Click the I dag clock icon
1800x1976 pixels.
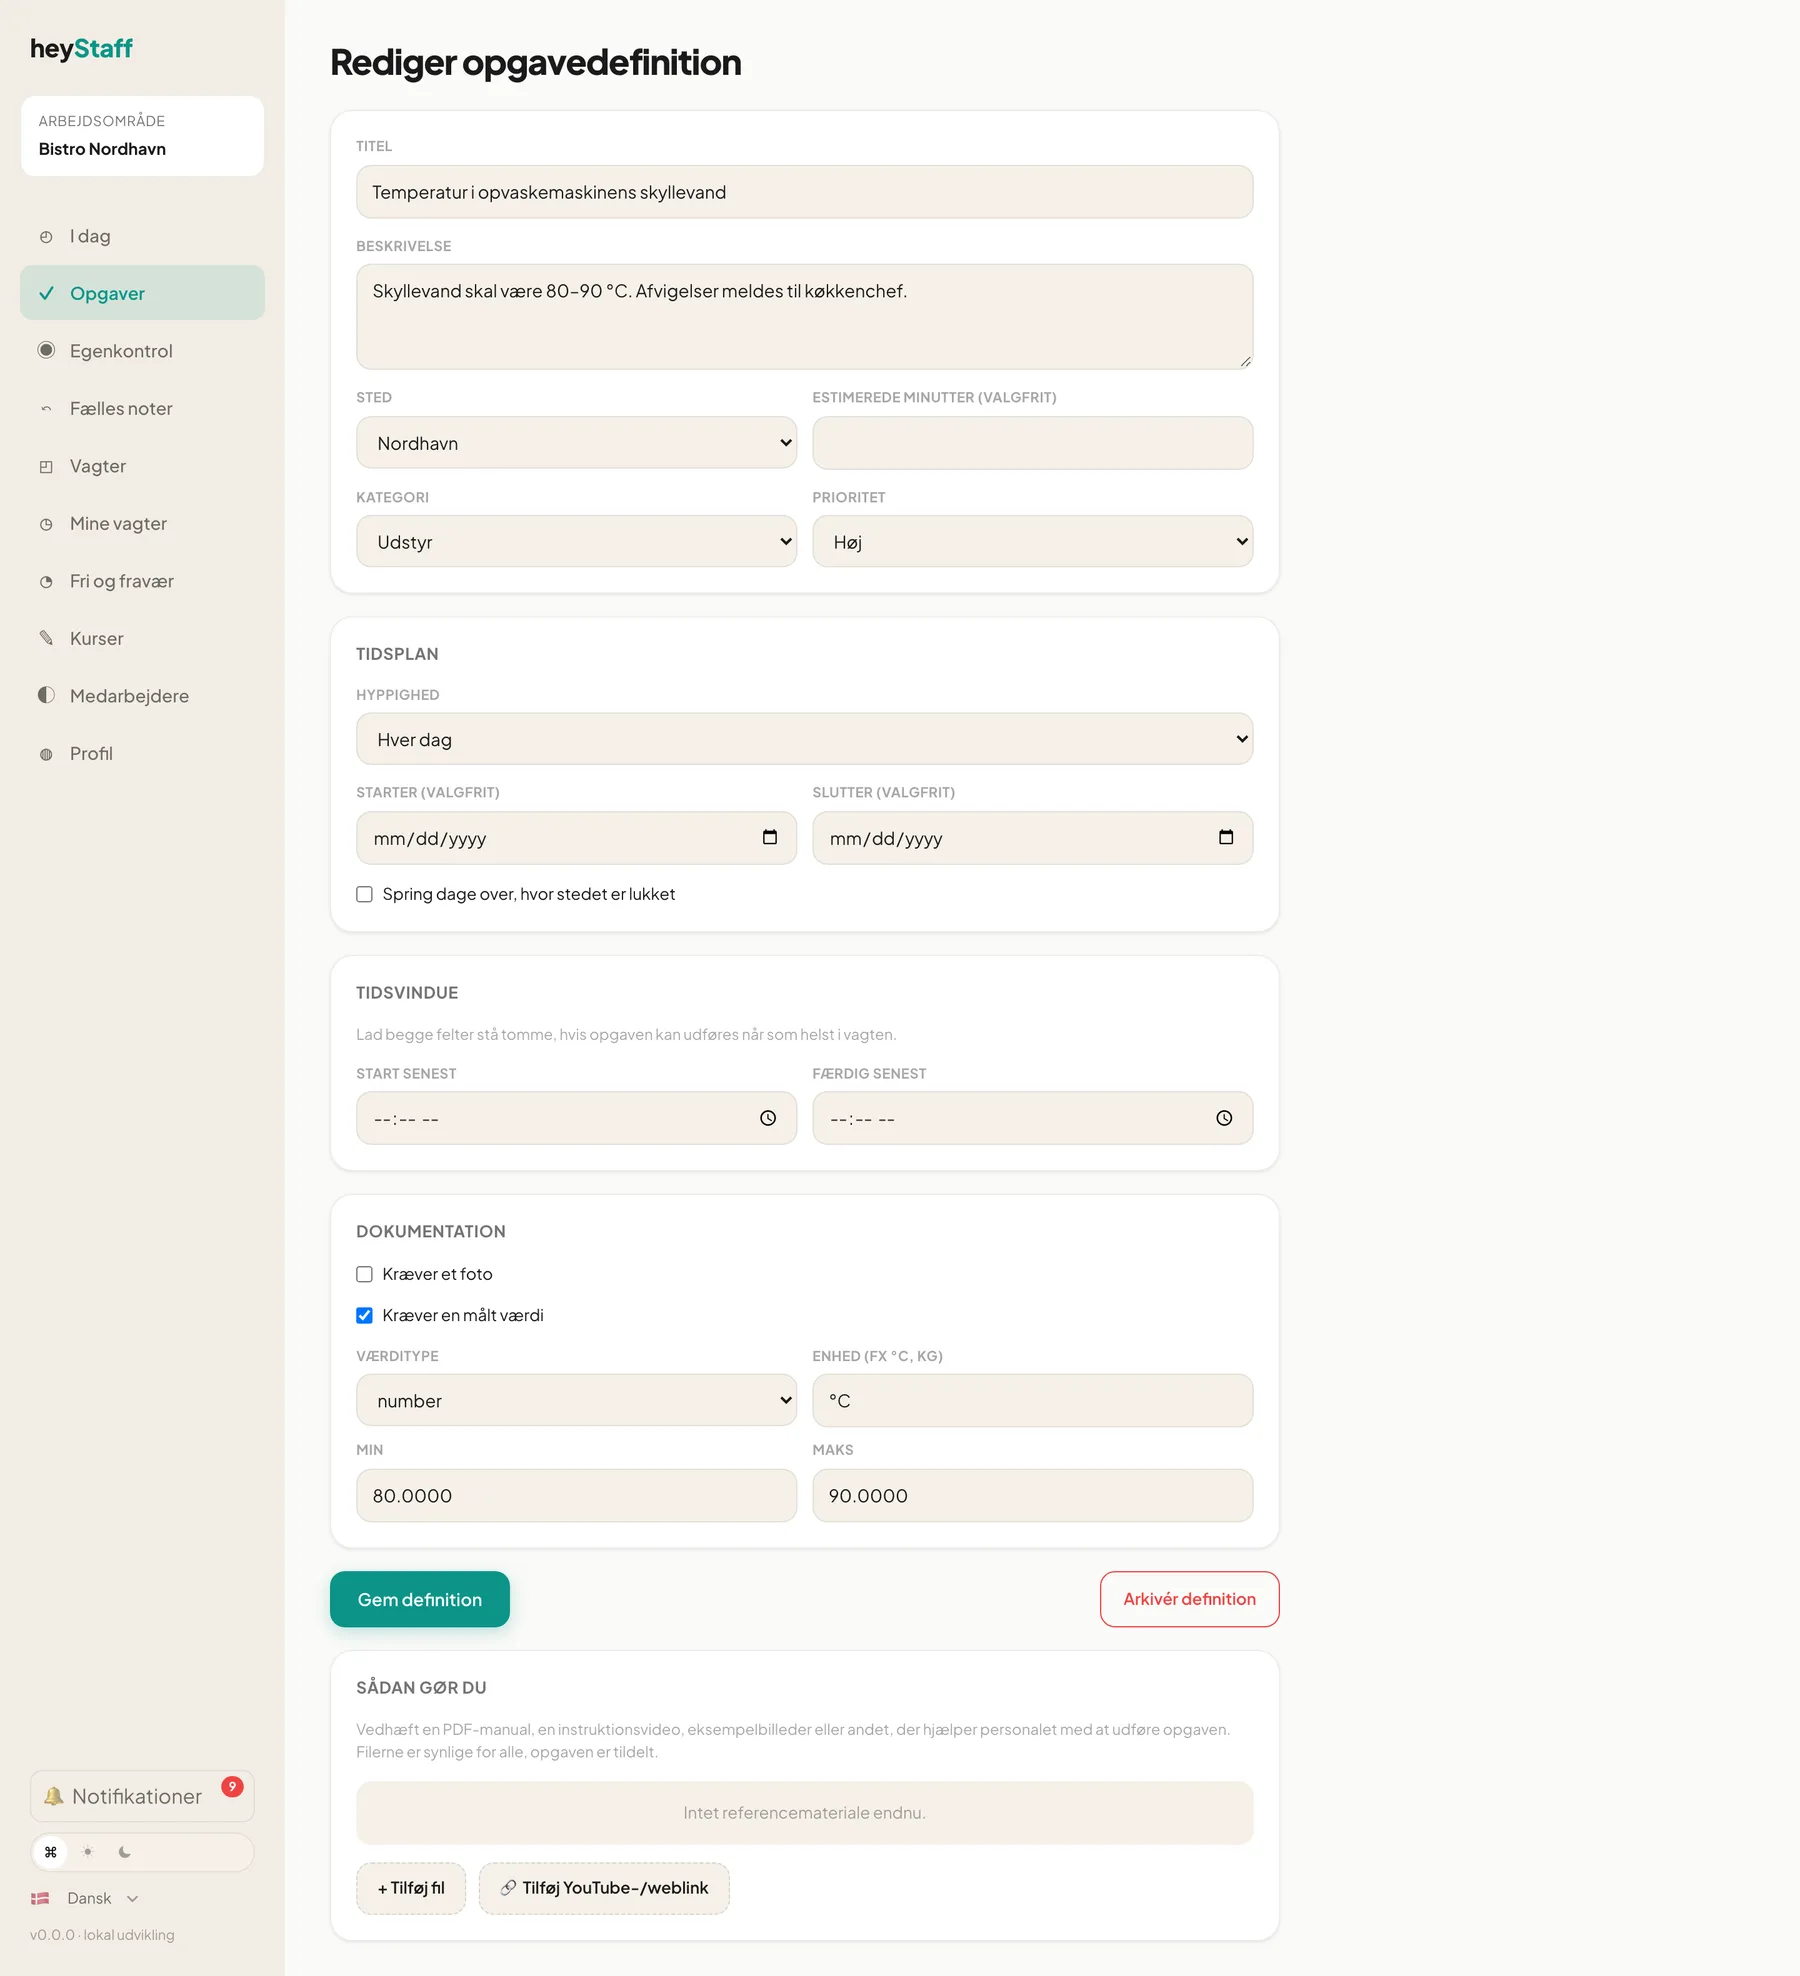pos(46,237)
